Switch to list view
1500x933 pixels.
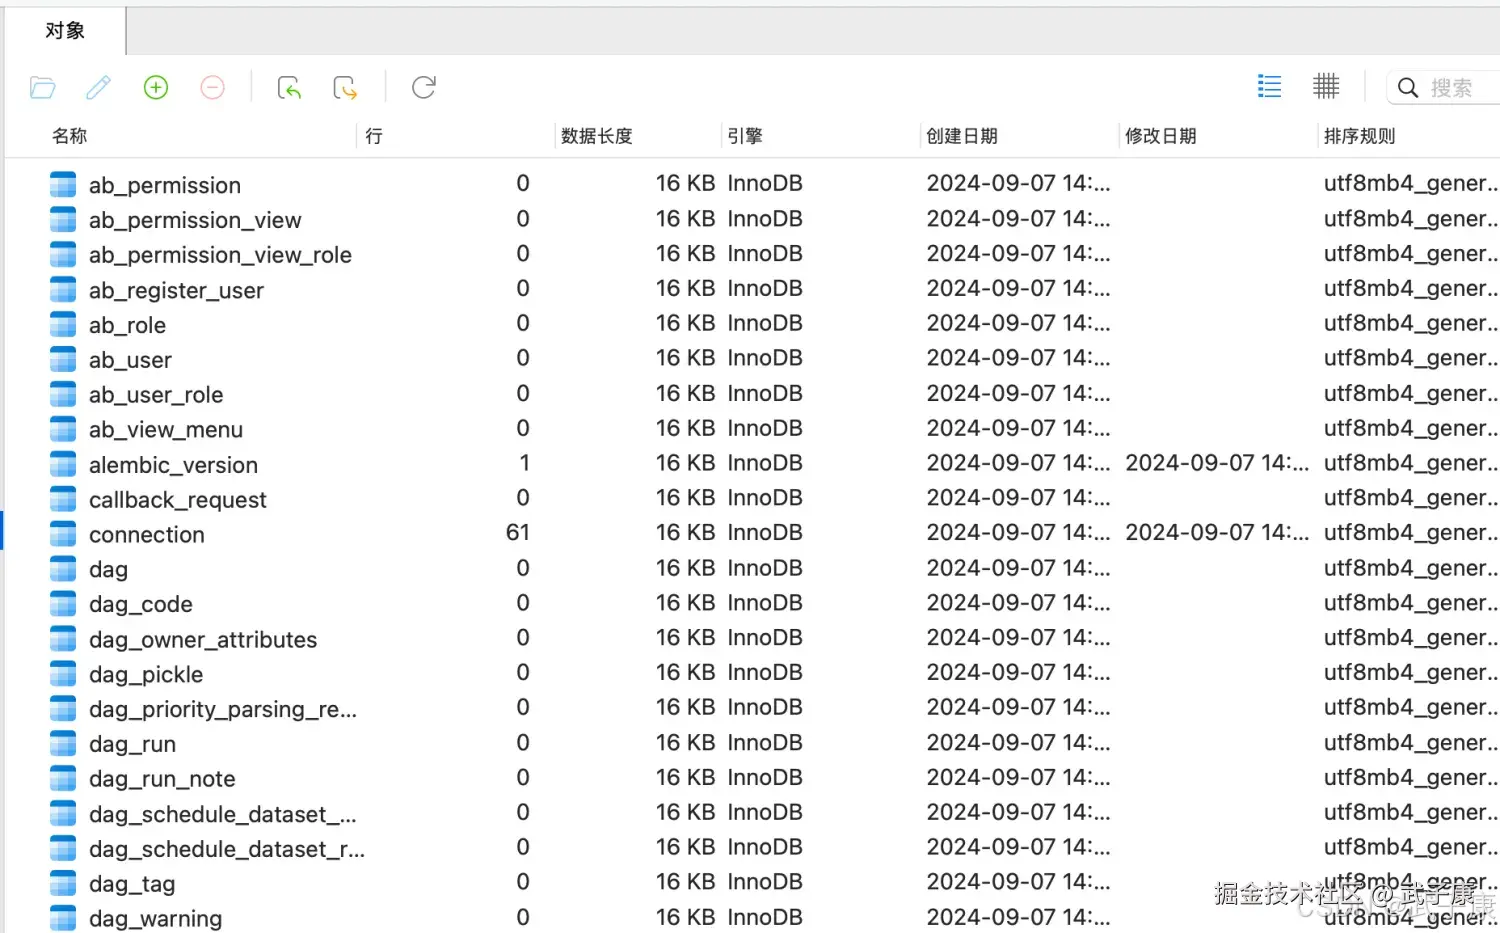point(1269,87)
